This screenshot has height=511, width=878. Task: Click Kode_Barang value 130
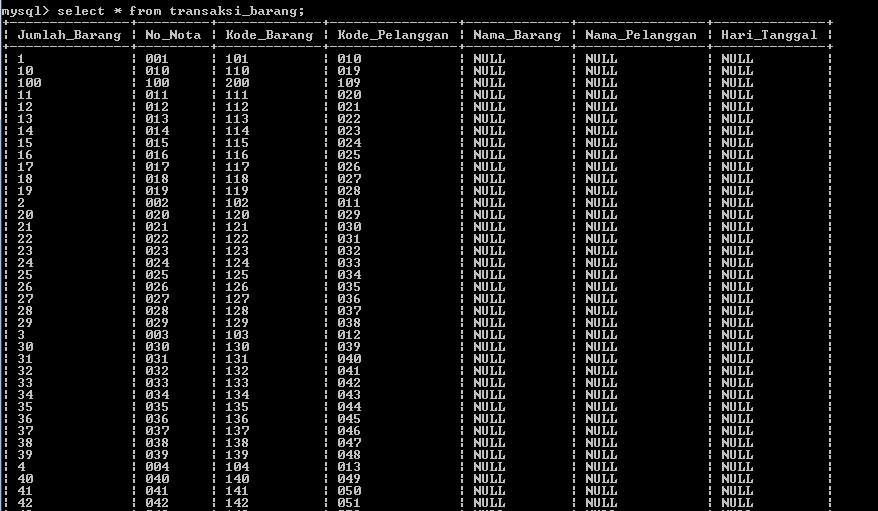237,347
